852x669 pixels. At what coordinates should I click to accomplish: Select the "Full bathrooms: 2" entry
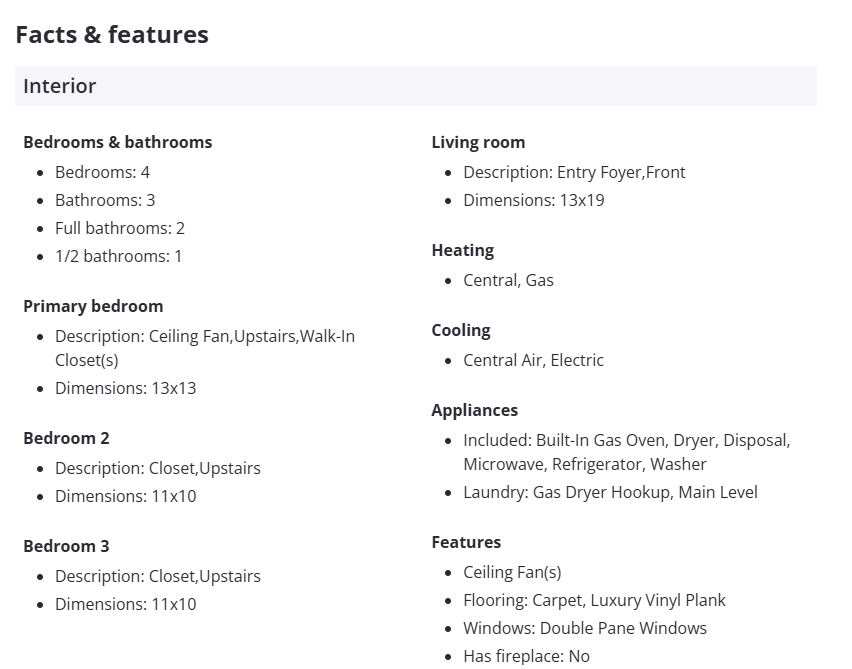(120, 228)
